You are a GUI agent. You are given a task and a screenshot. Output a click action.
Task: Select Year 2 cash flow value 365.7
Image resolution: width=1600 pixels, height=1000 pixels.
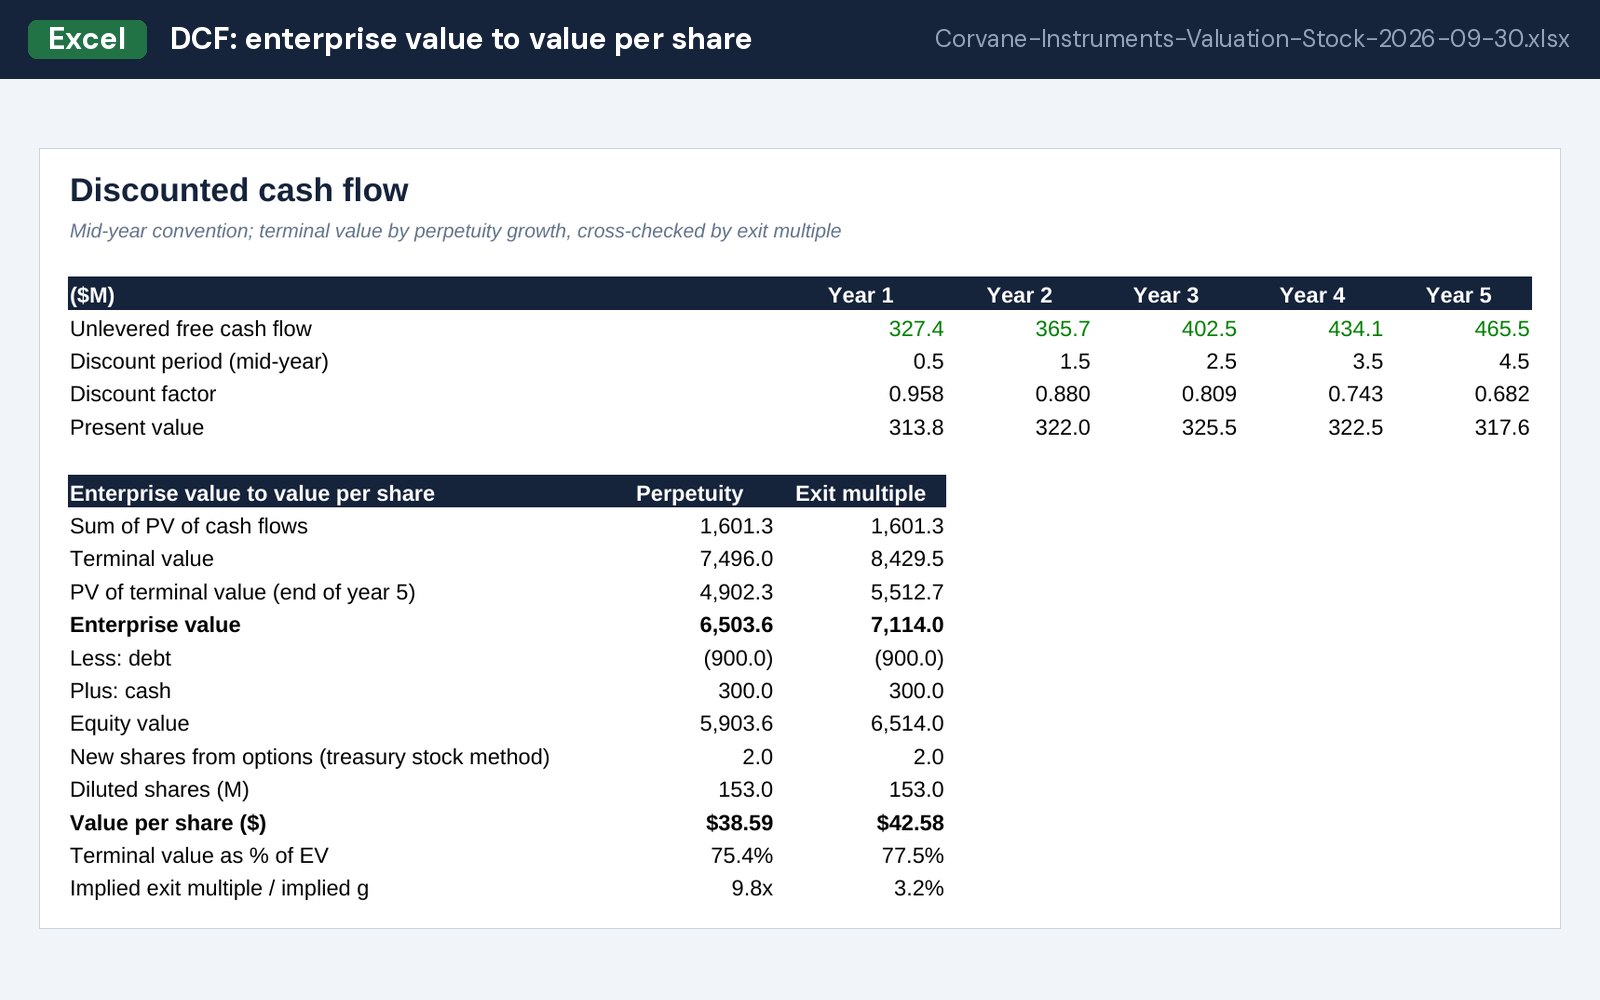pos(1062,329)
